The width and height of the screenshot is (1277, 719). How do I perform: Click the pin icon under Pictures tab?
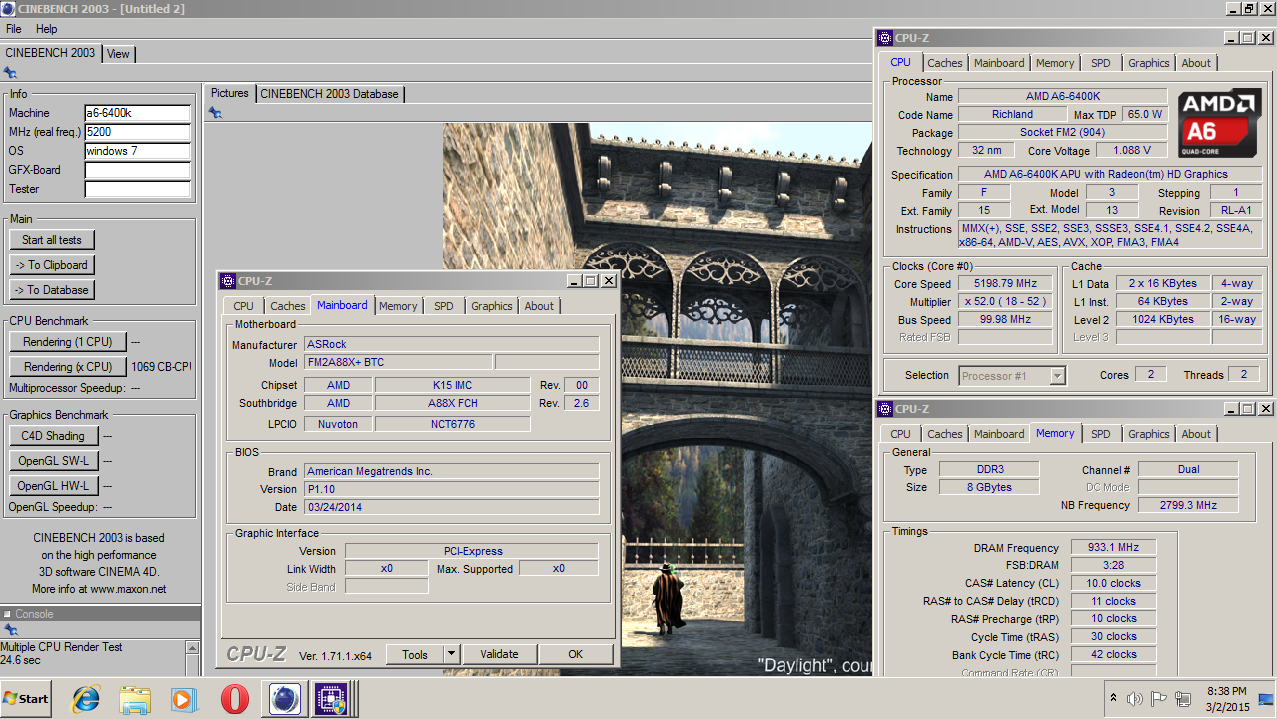tap(215, 113)
